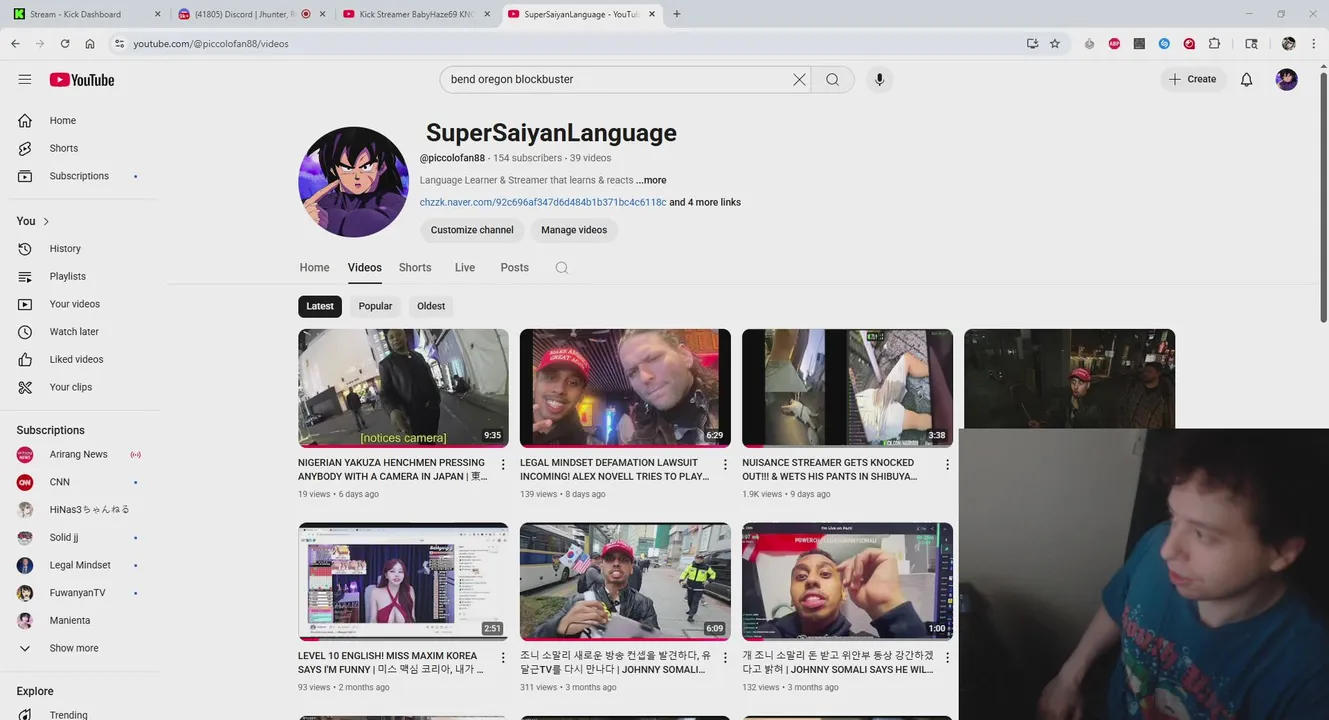The height and width of the screenshot is (720, 1329).
Task: Open the YouTube hamburger guide menu
Action: coord(25,79)
